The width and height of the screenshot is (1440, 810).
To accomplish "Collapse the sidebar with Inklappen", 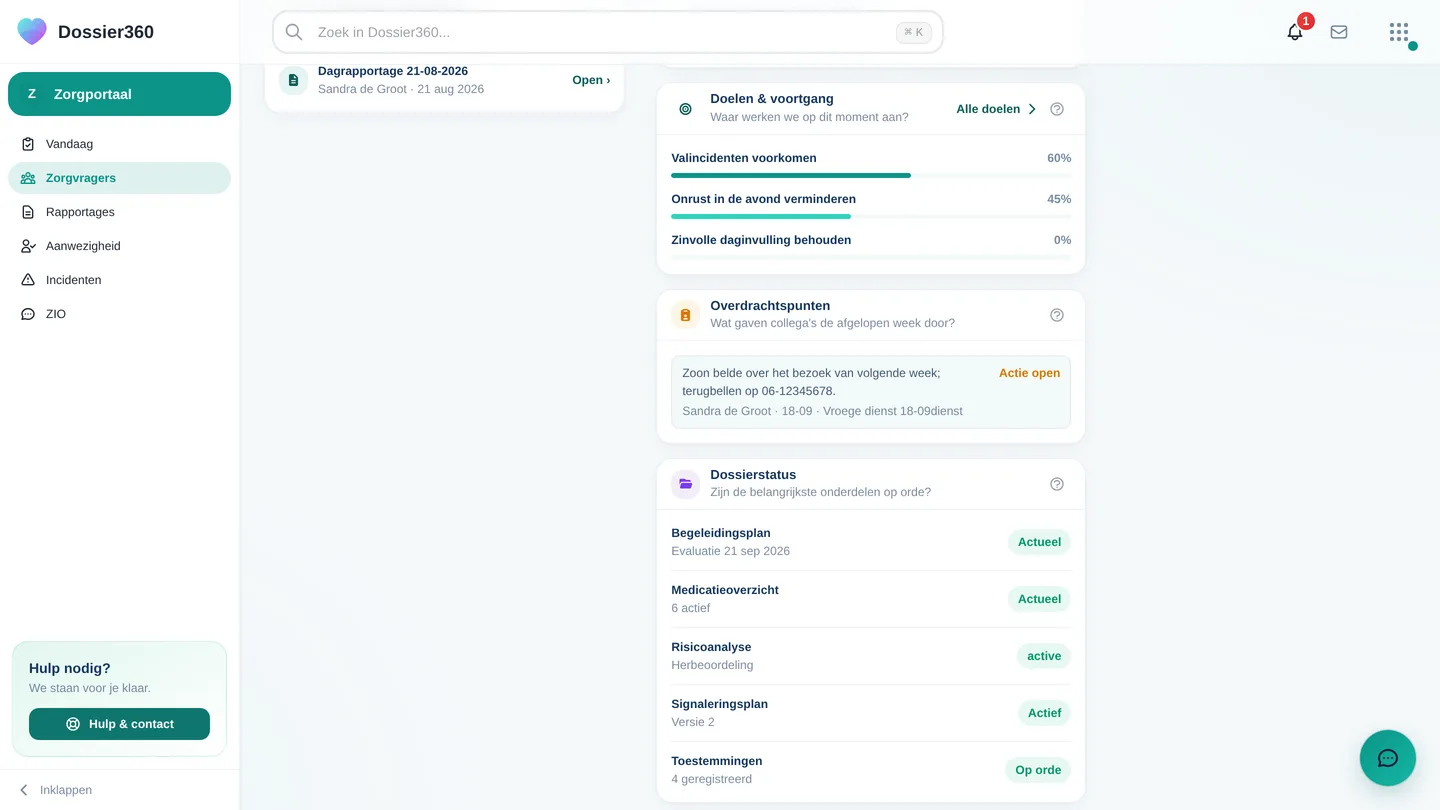I will click(x=56, y=790).
